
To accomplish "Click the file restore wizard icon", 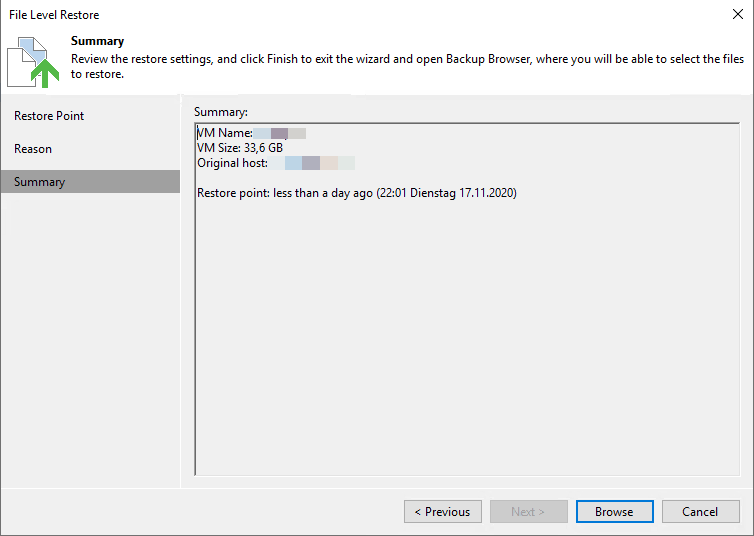I will (33, 62).
